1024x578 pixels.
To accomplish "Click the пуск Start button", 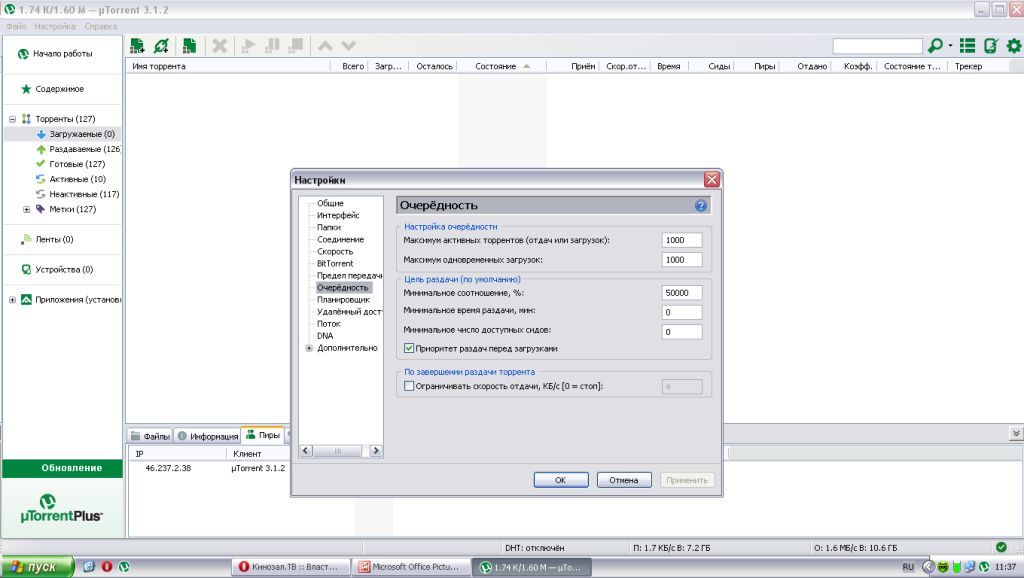I will (x=38, y=567).
